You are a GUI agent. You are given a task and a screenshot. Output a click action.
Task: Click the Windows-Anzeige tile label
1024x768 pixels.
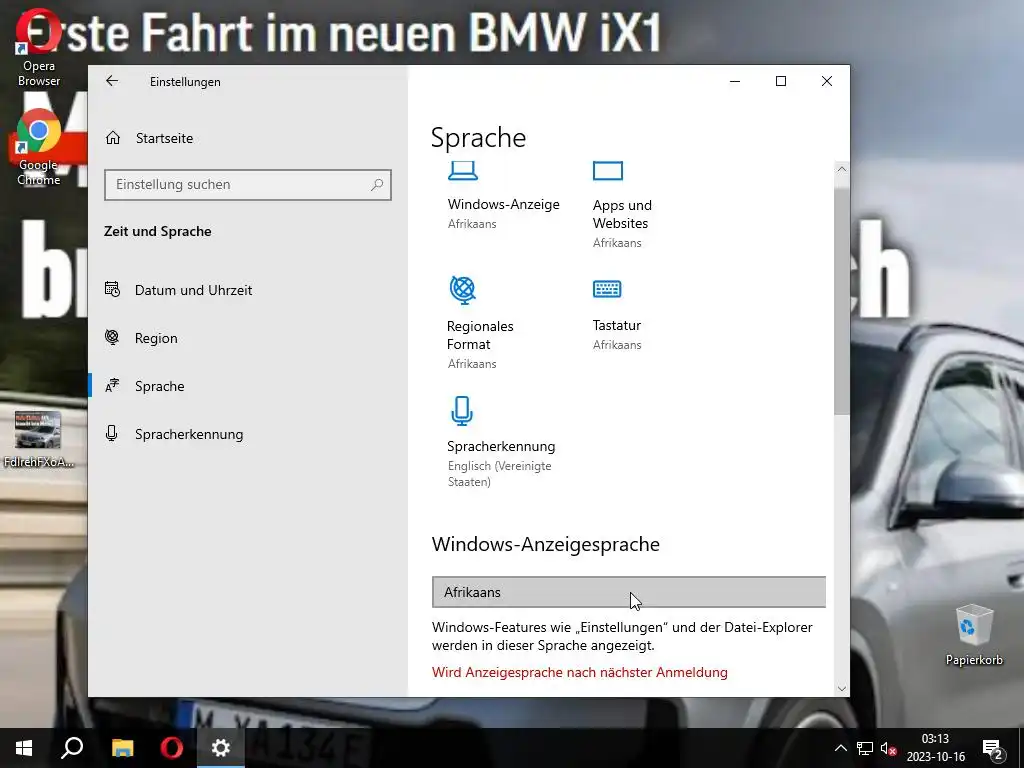(504, 204)
